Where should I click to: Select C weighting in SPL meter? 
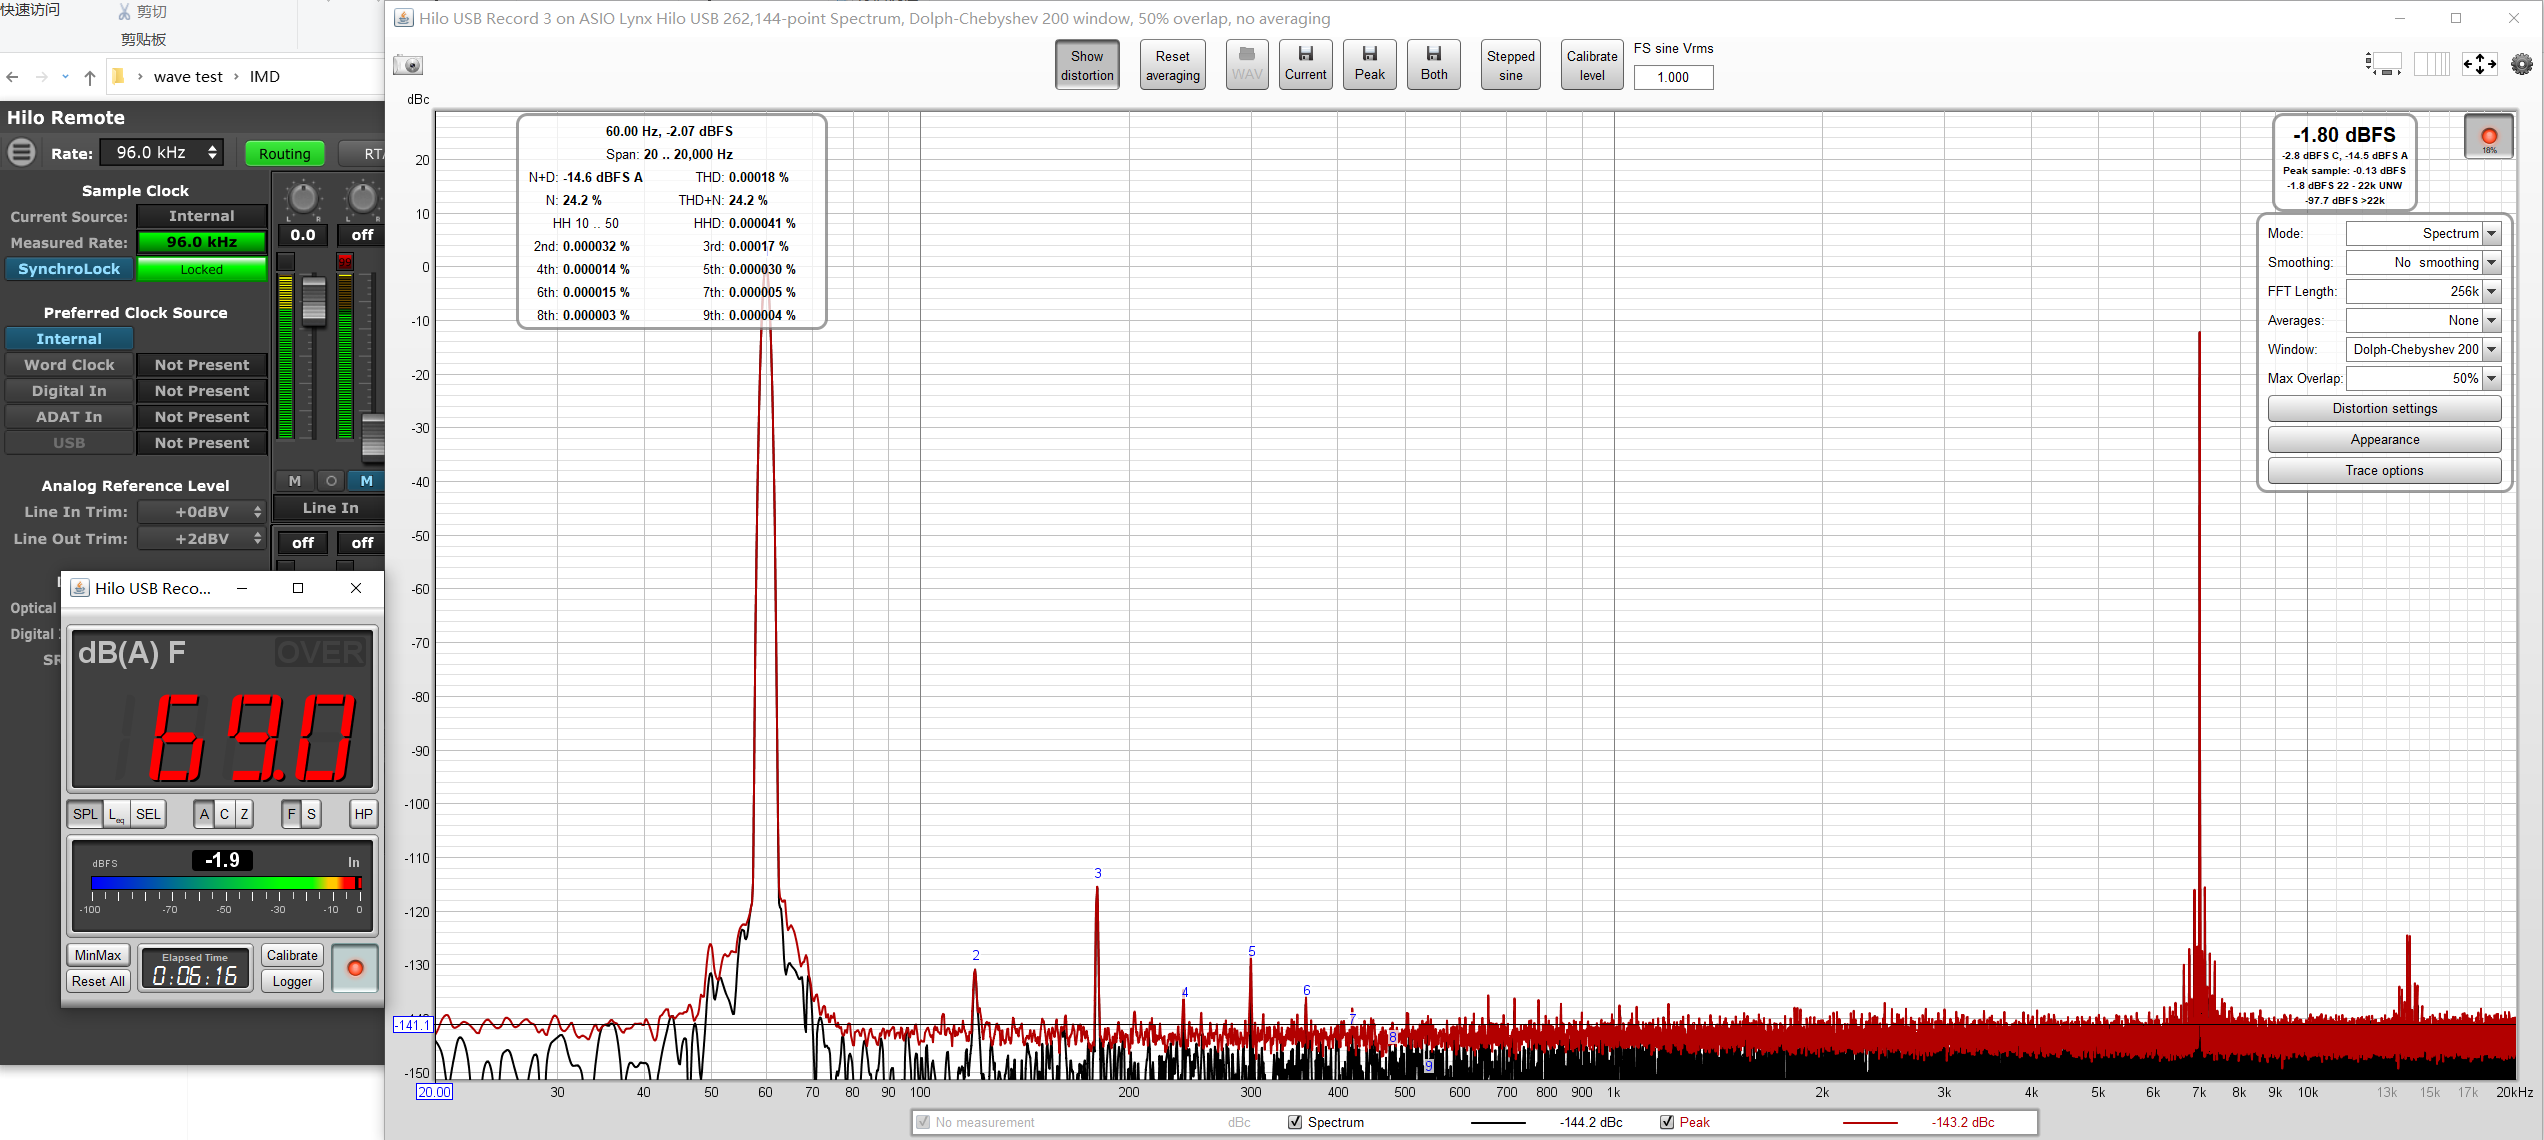[x=224, y=814]
